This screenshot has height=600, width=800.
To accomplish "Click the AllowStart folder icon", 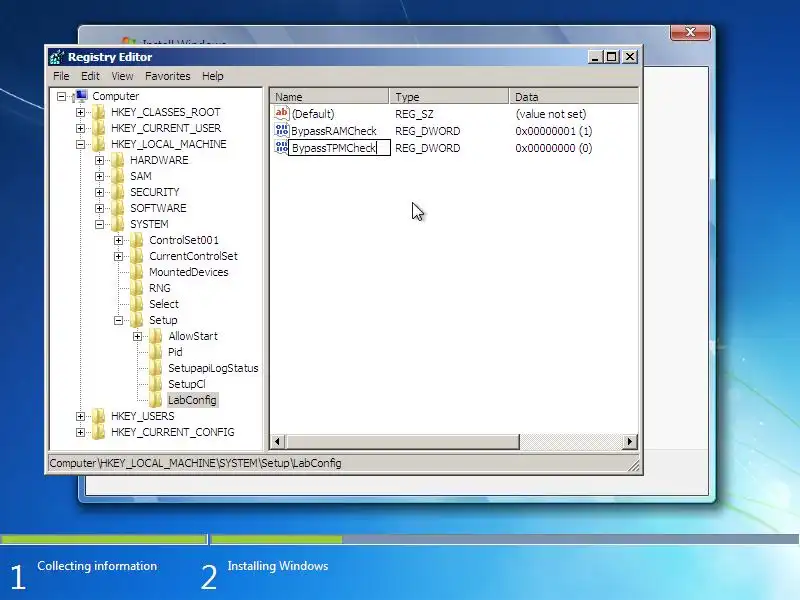I will pos(156,336).
